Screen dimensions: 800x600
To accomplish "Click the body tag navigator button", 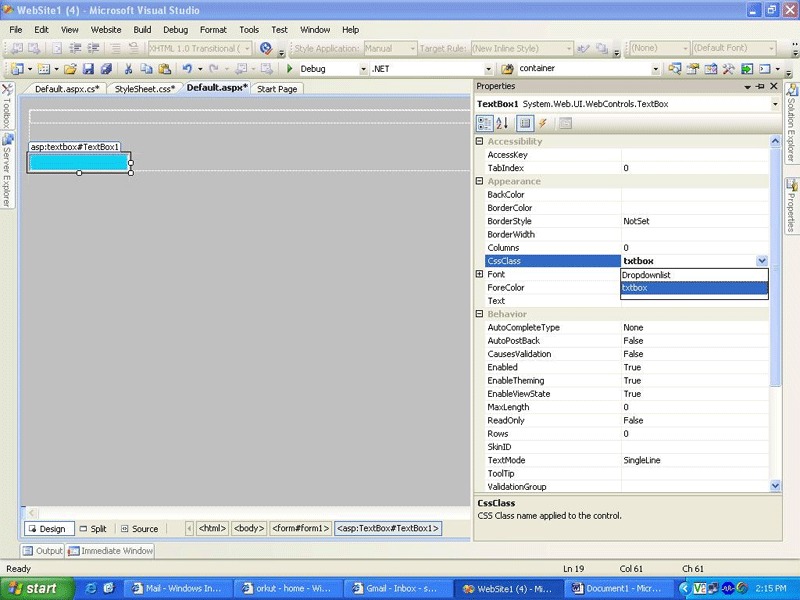I will (248, 530).
